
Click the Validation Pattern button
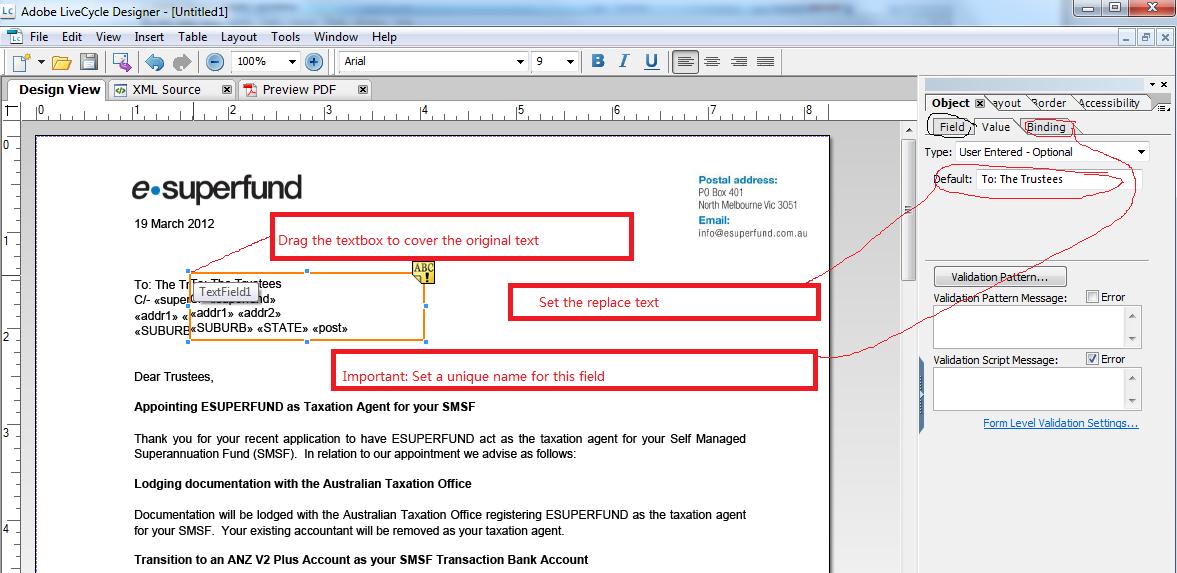[999, 277]
